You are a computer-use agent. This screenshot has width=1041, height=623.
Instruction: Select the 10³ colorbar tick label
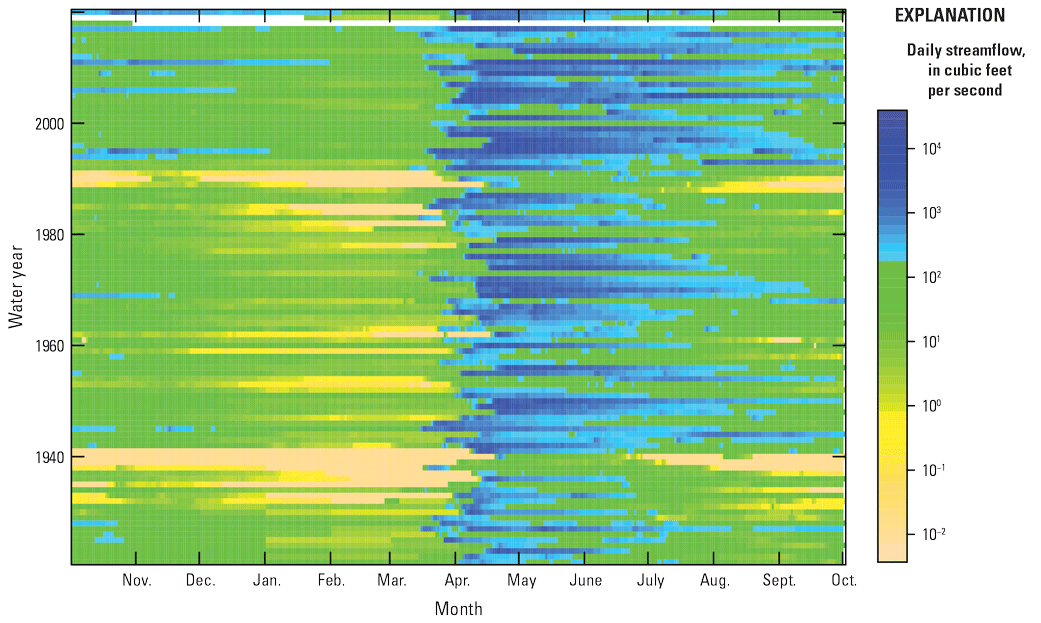(x=932, y=213)
